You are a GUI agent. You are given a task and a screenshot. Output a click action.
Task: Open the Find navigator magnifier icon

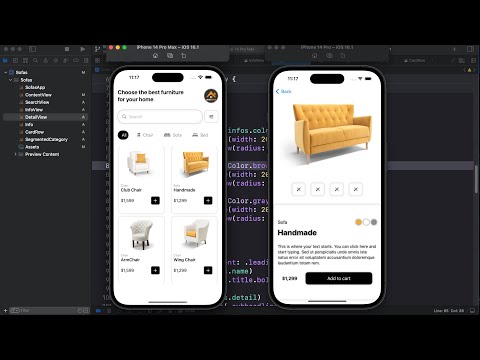click(35, 60)
